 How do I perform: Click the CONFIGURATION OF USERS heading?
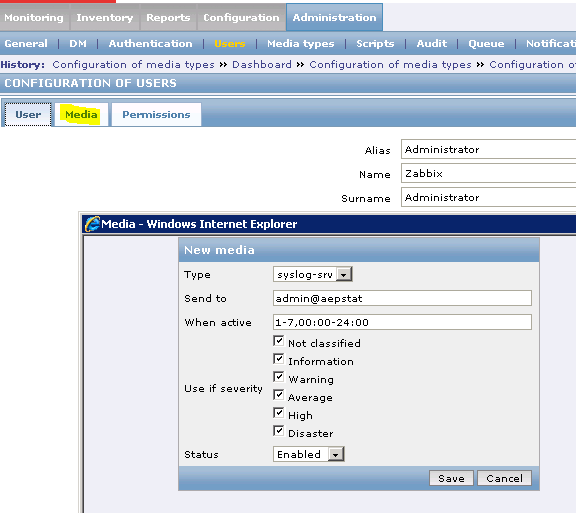(x=90, y=83)
